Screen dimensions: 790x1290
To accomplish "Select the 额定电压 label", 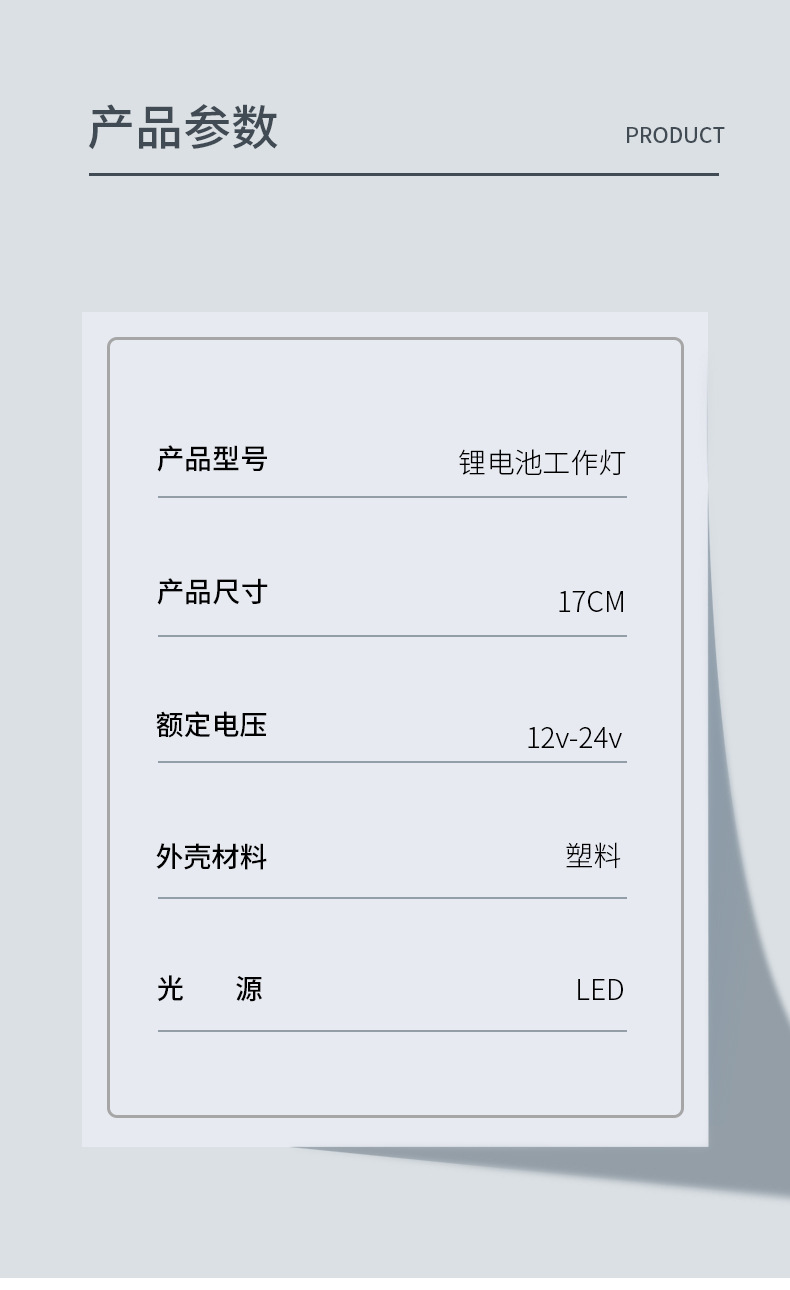I will click(x=212, y=724).
